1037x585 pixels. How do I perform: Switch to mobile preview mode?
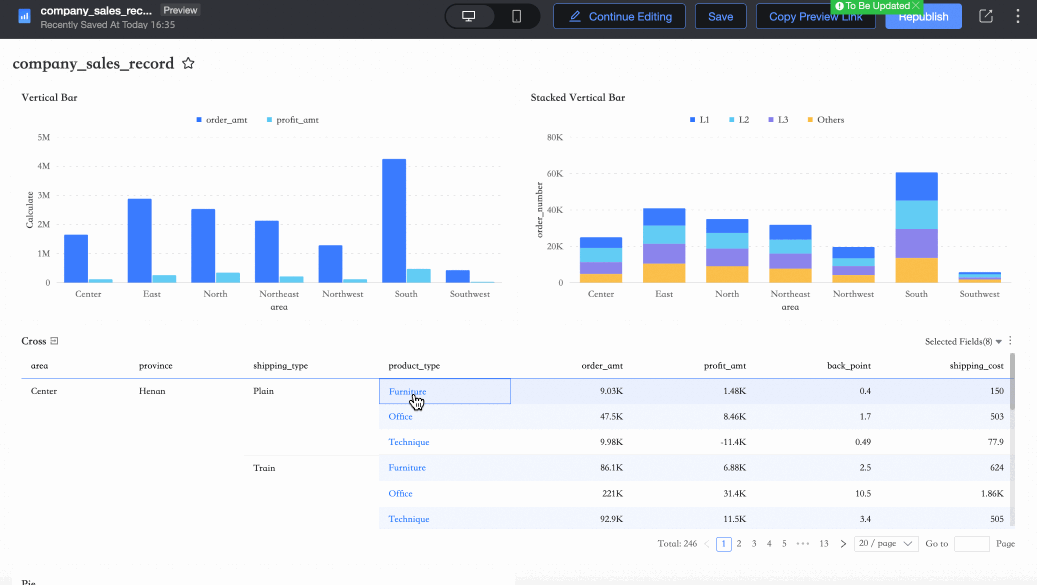(516, 17)
